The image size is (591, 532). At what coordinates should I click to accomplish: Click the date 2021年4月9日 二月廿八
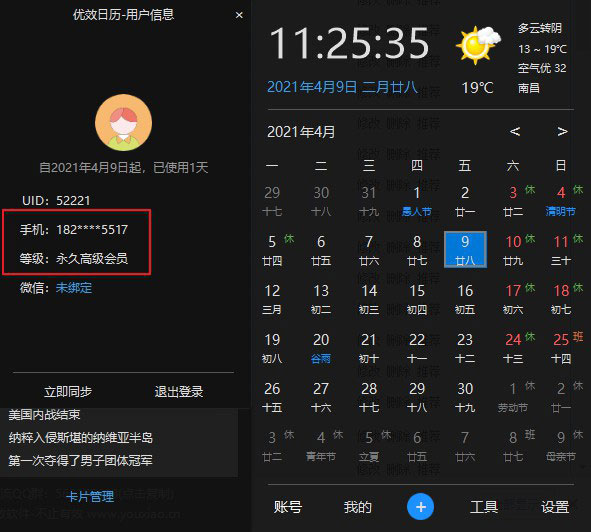pos(342,87)
